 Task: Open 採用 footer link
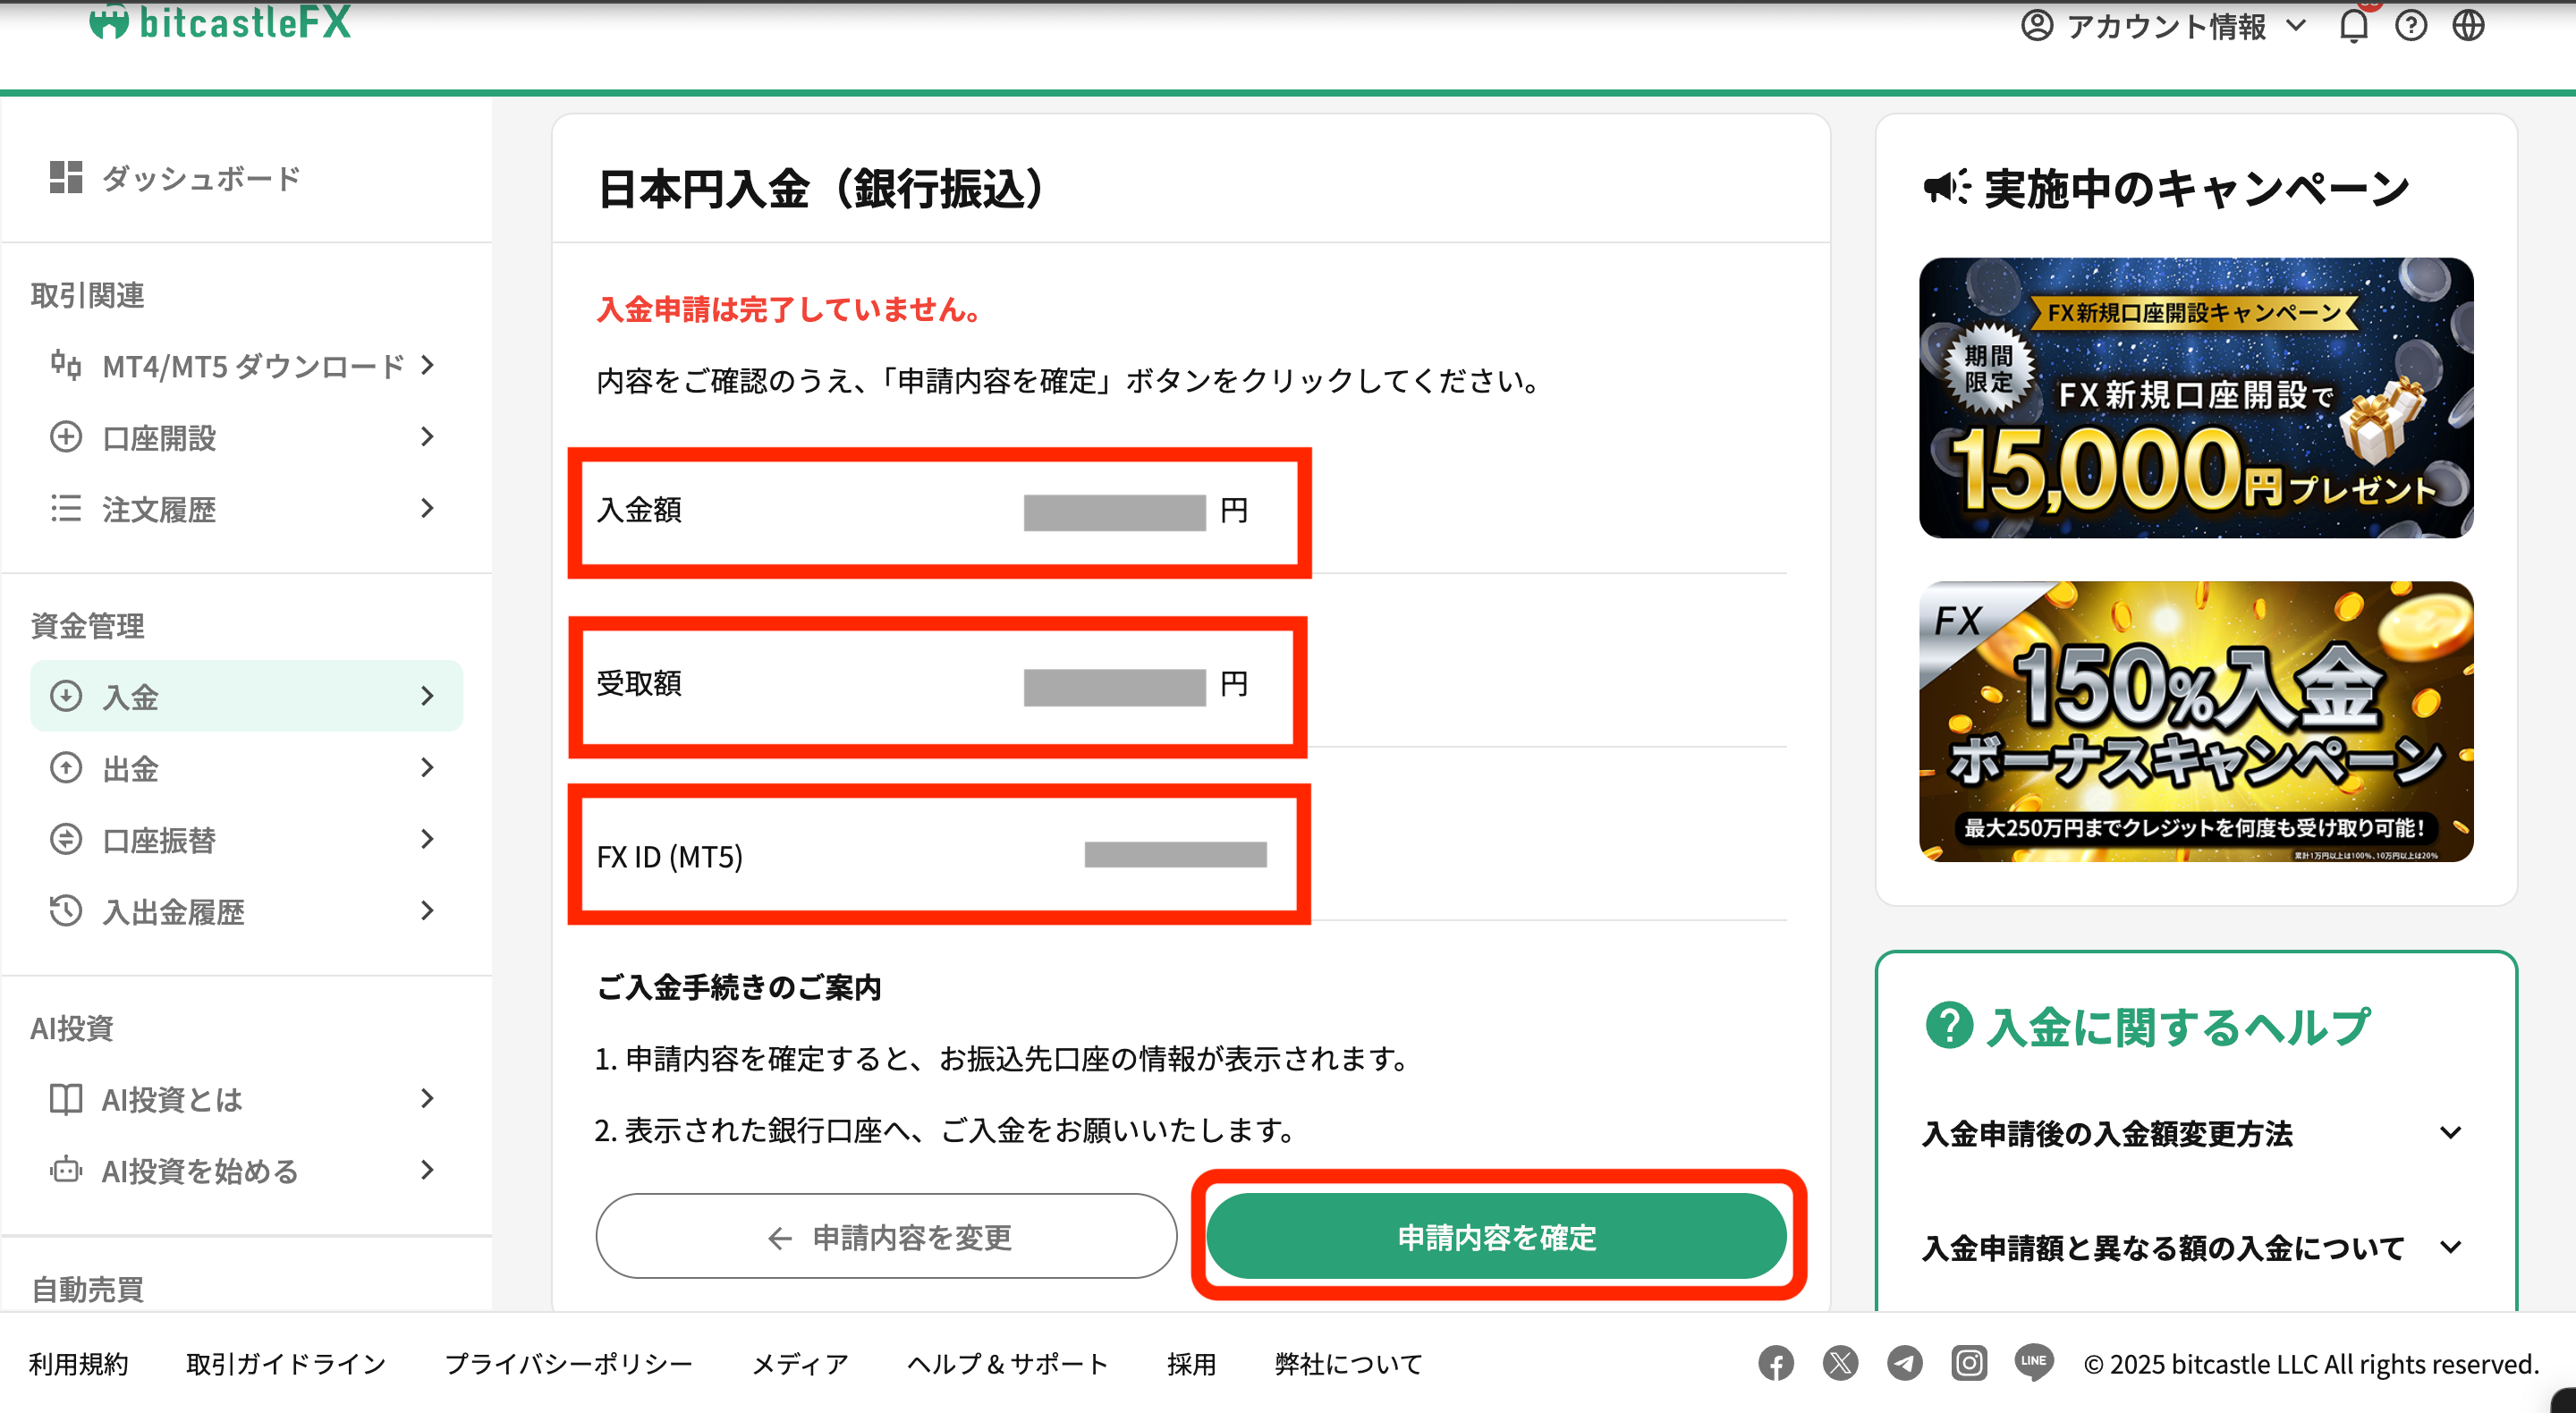pos(1192,1363)
